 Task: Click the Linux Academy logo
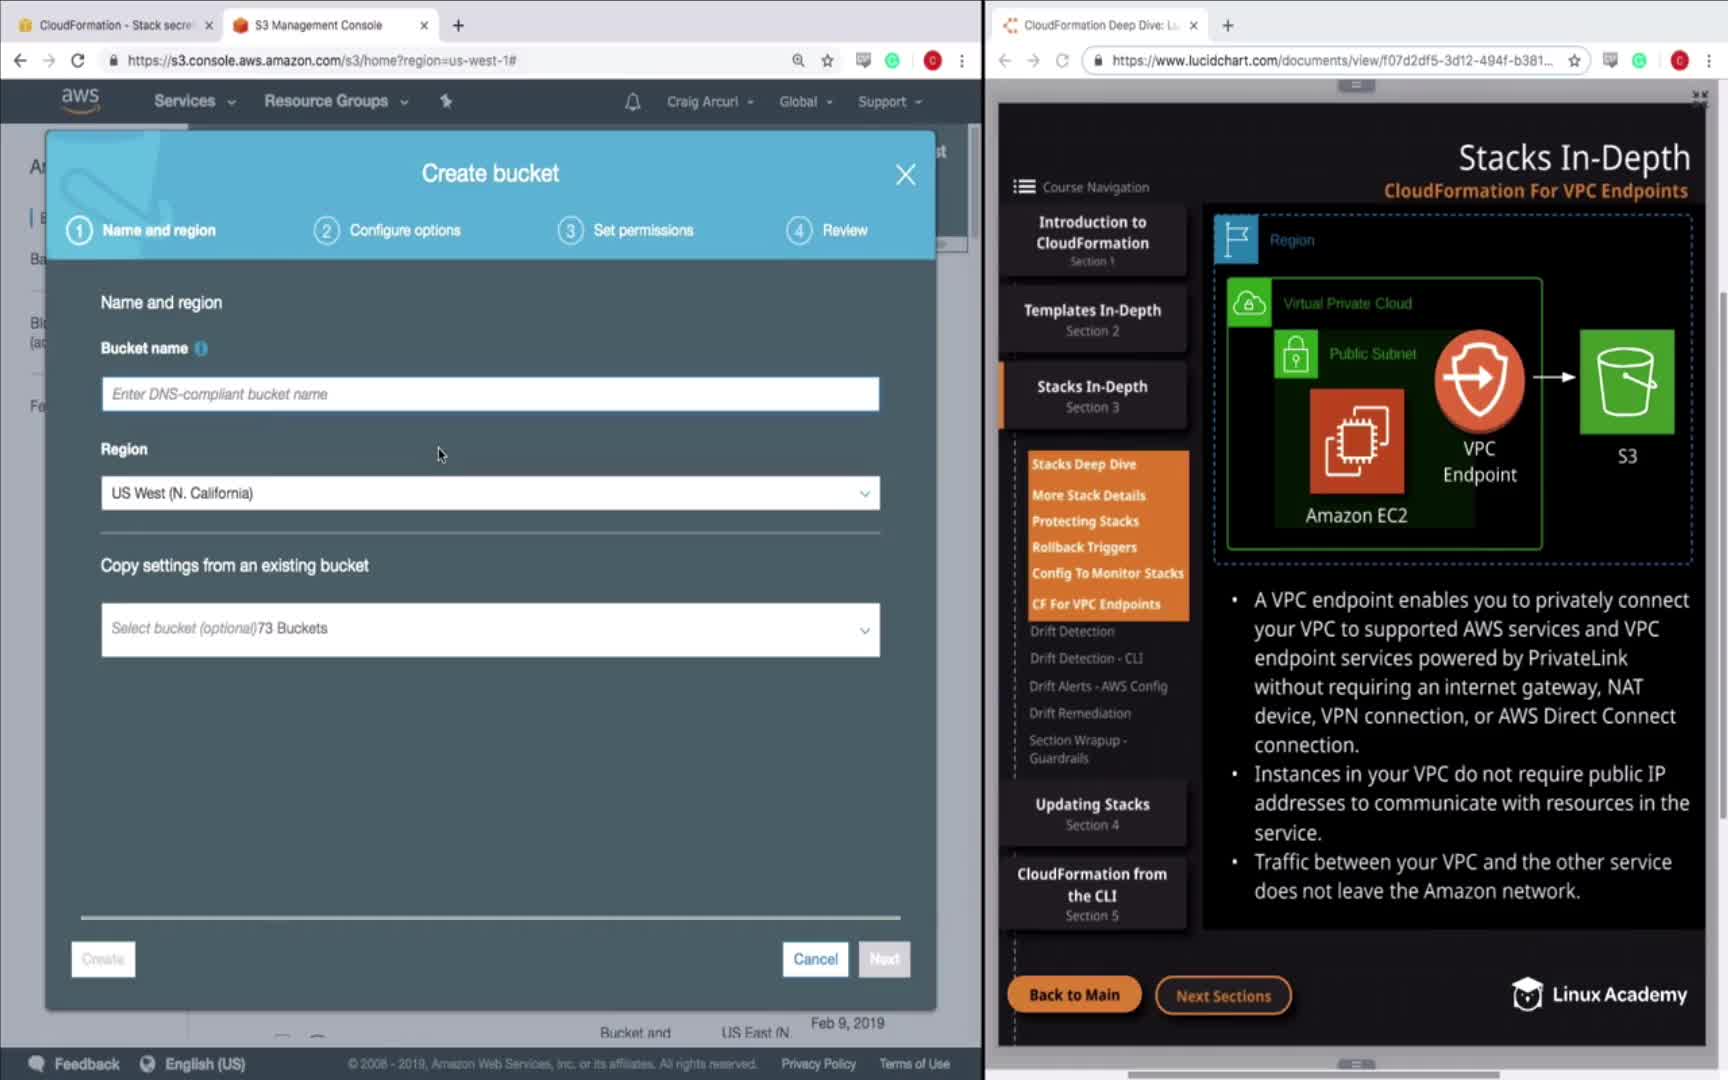click(x=1599, y=995)
